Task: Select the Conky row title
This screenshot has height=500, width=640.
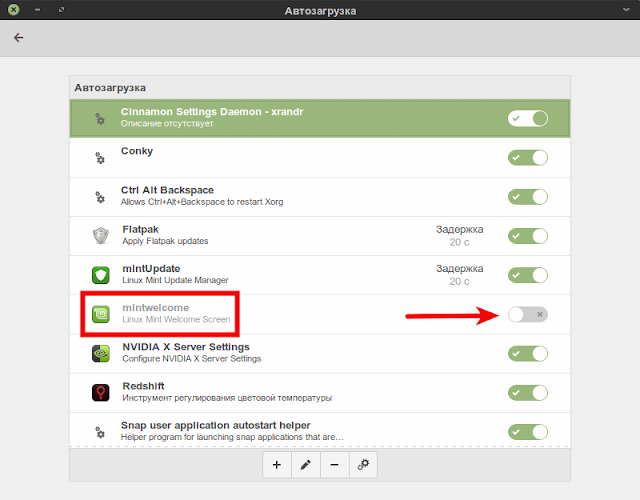Action: click(137, 151)
